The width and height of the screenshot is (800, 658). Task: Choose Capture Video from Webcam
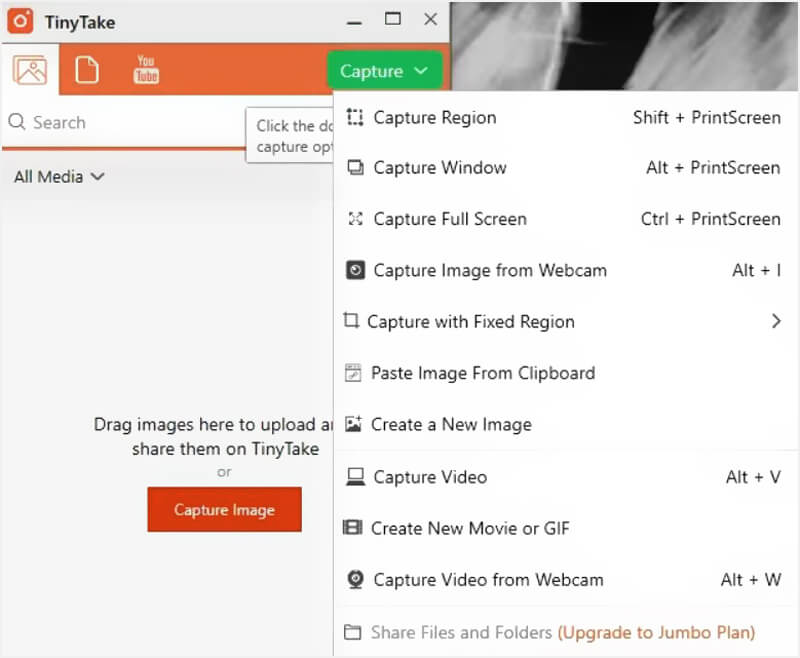coord(488,580)
